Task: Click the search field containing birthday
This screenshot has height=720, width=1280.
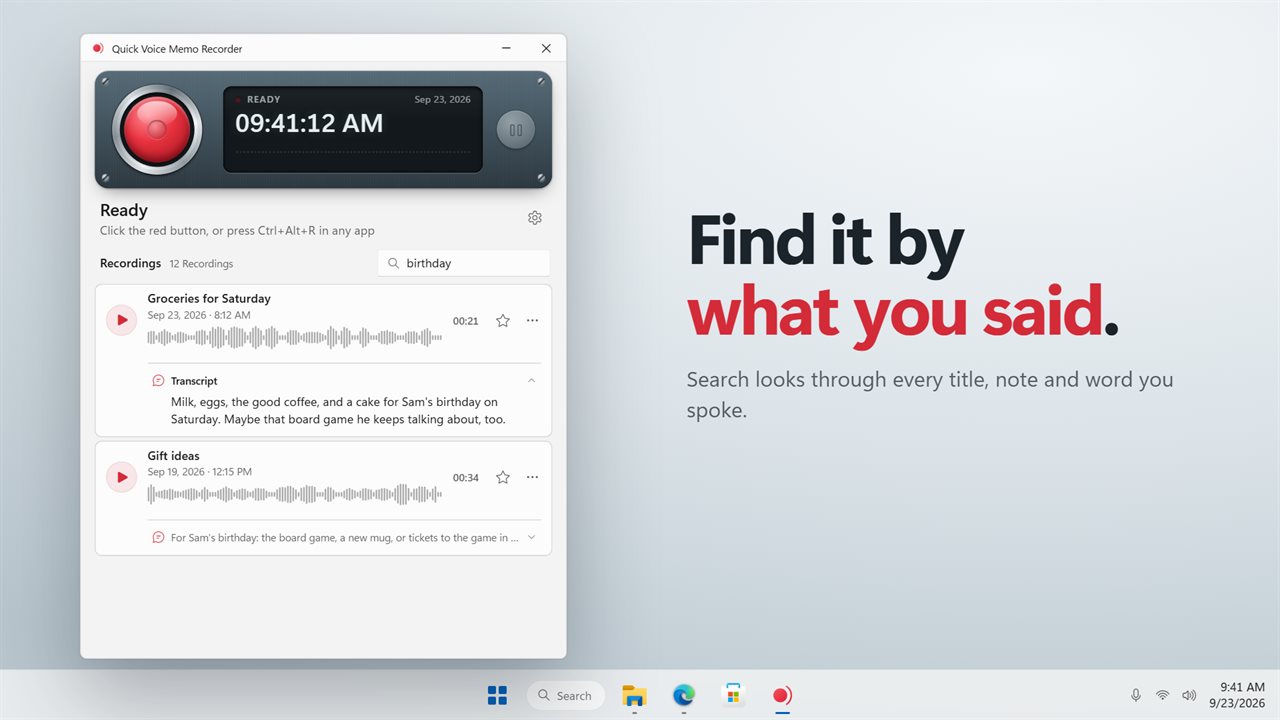Action: [x=464, y=263]
